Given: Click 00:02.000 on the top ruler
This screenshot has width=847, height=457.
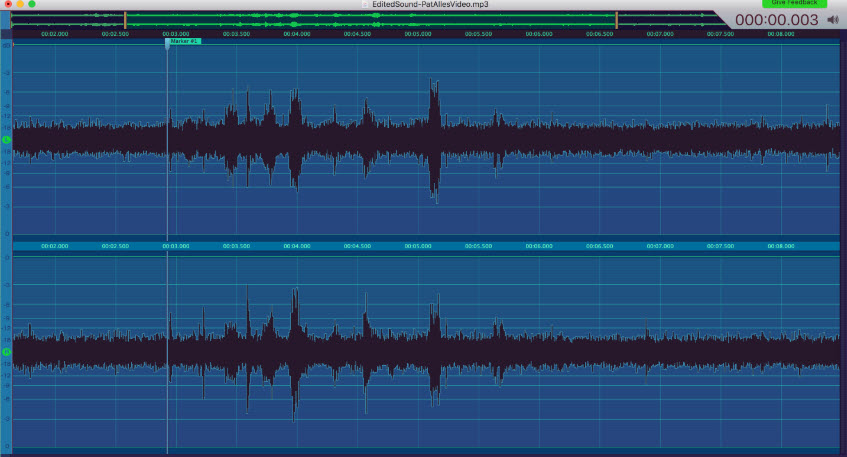Looking at the screenshot, I should click(55, 34).
